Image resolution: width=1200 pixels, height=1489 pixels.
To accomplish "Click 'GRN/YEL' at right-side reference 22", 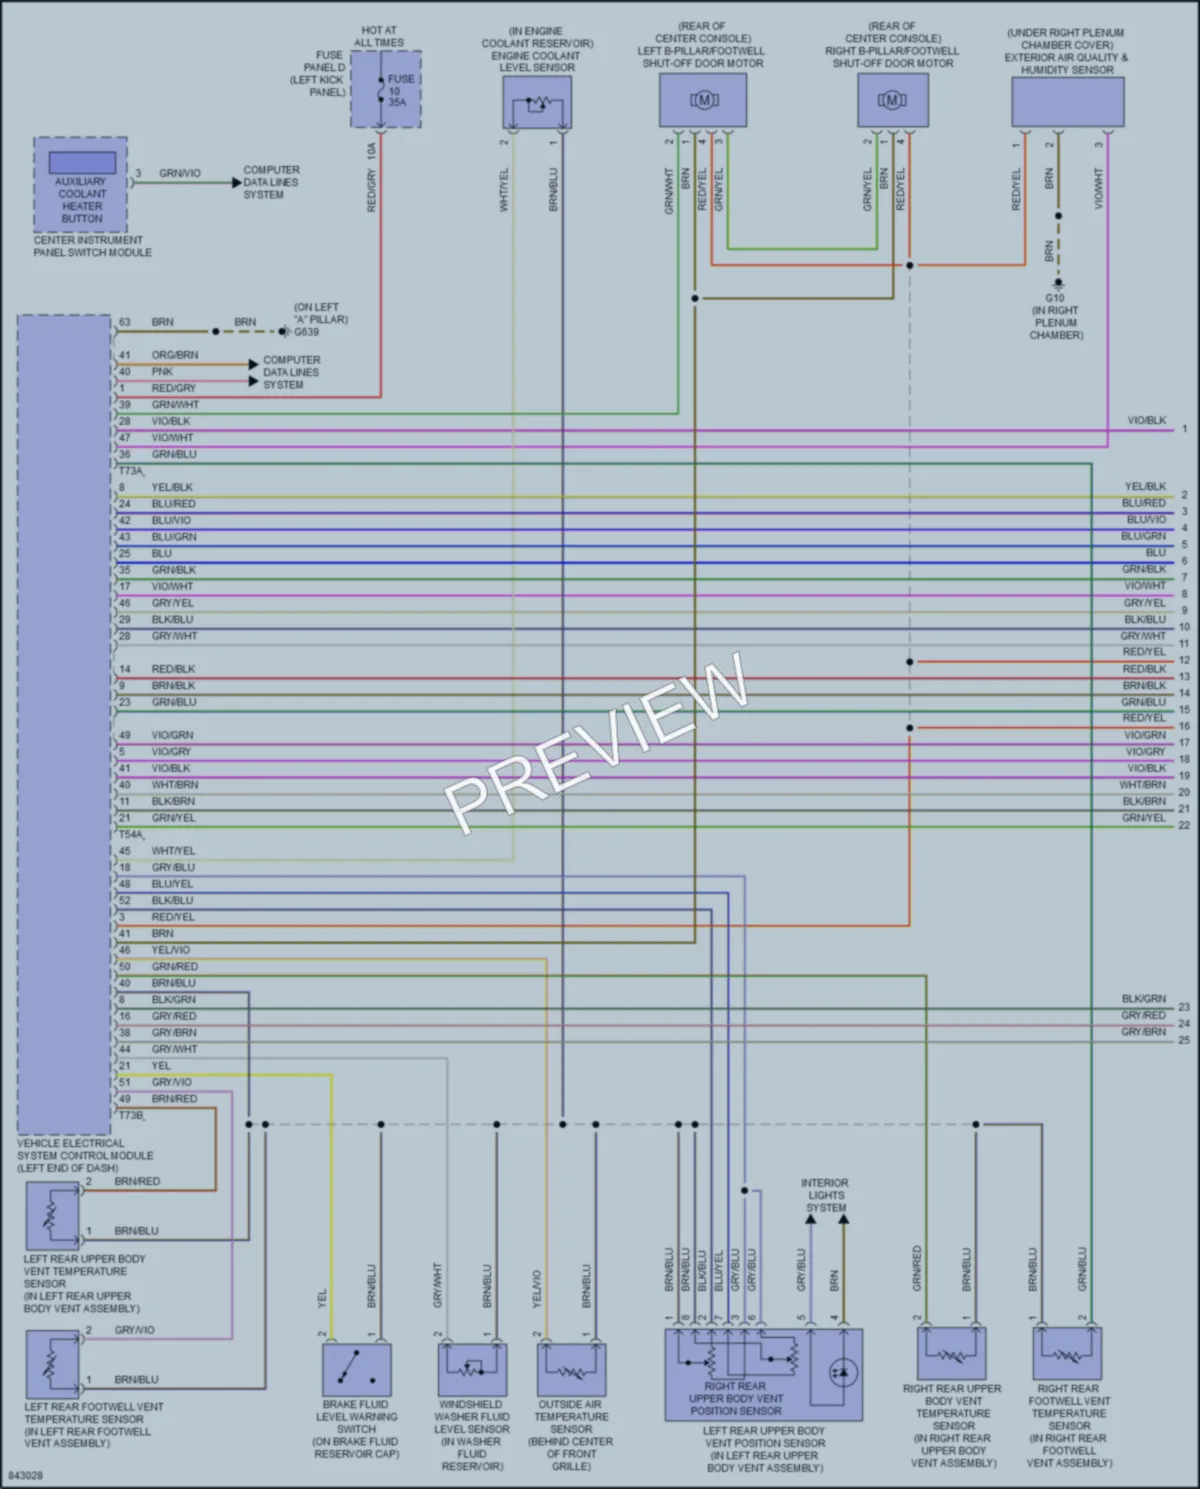I will (1144, 817).
